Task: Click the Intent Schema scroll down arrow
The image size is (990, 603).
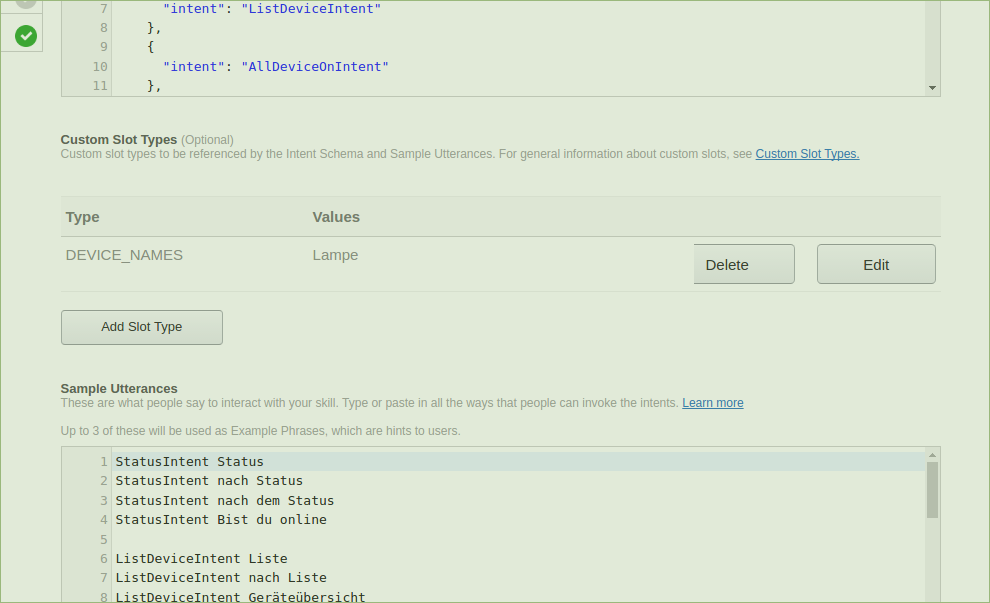Action: point(933,88)
